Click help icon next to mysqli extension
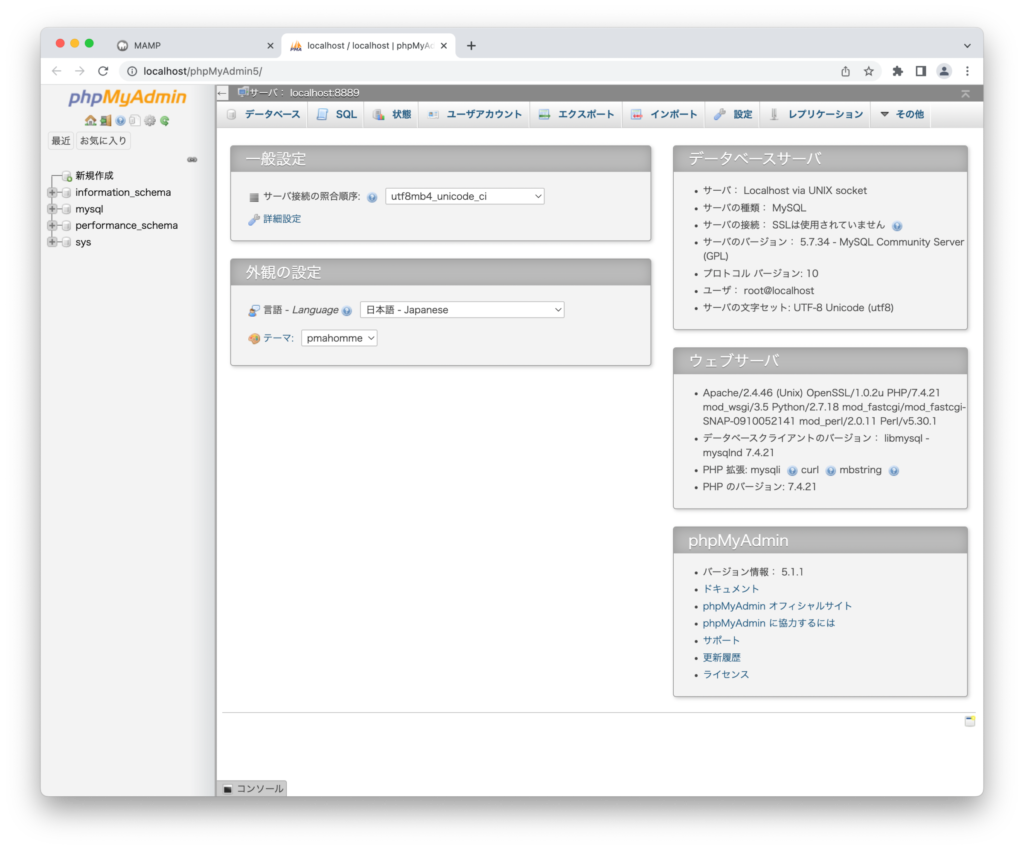The height and width of the screenshot is (850, 1024). point(792,471)
